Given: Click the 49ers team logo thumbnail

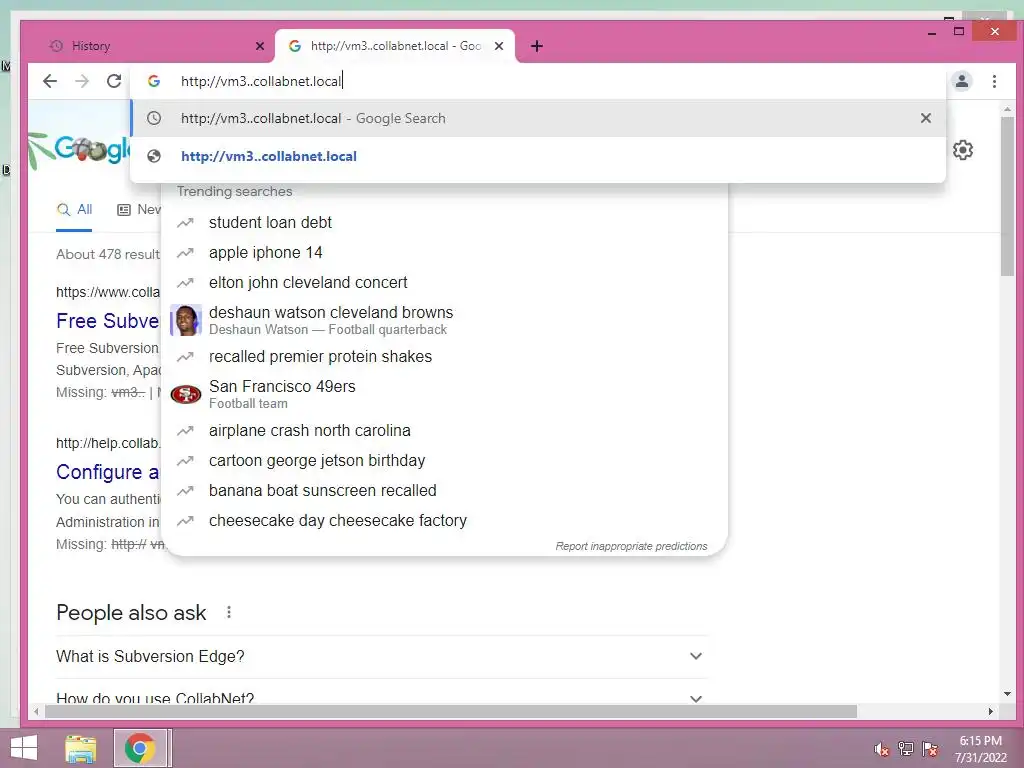Looking at the screenshot, I should pyautogui.click(x=185, y=394).
